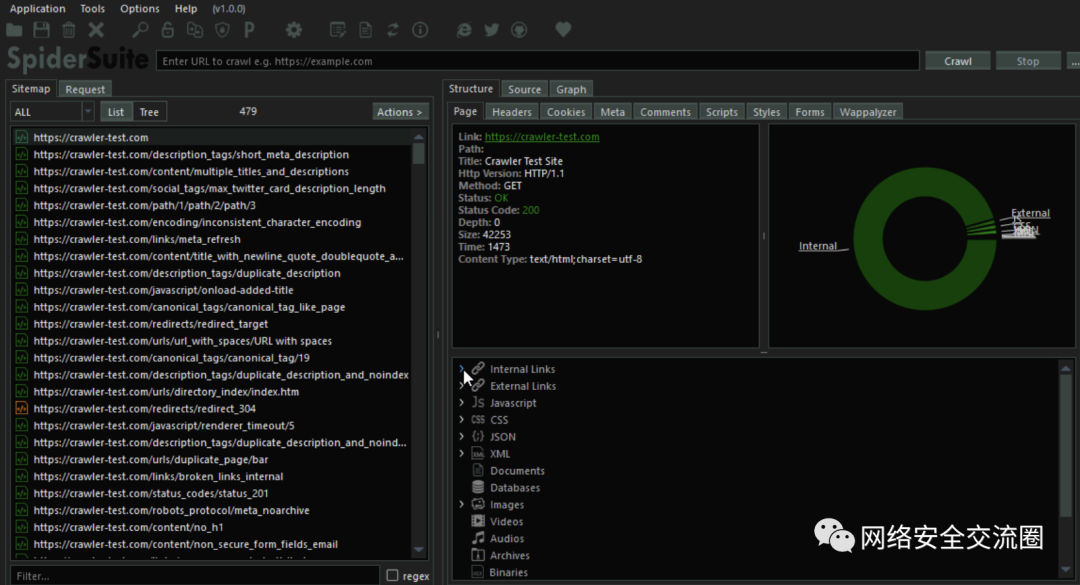Open the Help menu
The width and height of the screenshot is (1080, 585).
[185, 8]
